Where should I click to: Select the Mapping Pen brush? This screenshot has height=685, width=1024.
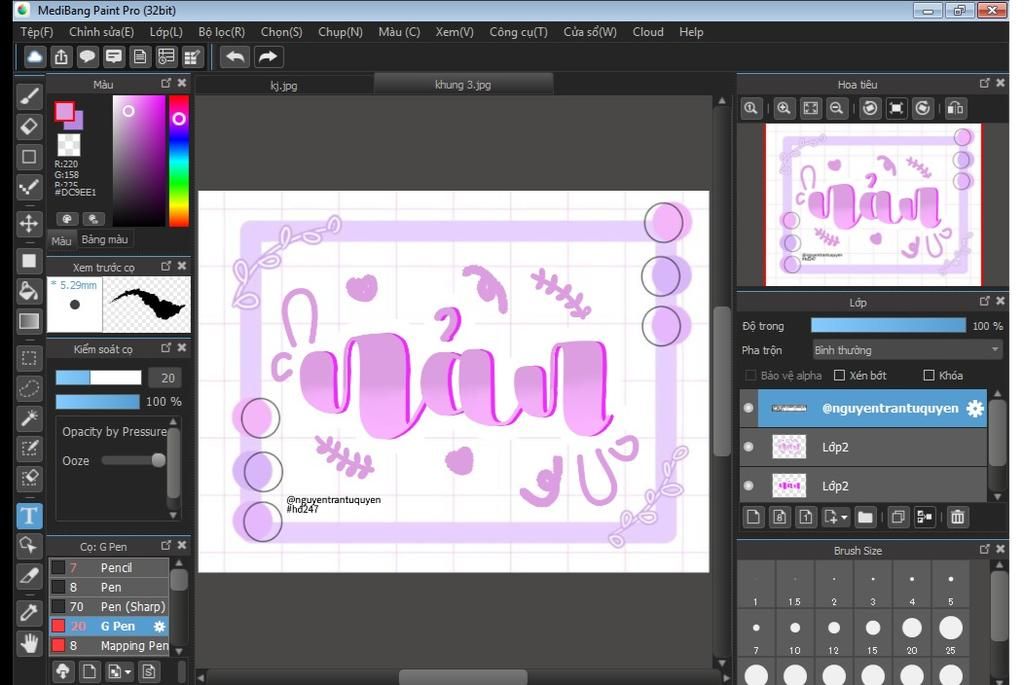point(108,646)
